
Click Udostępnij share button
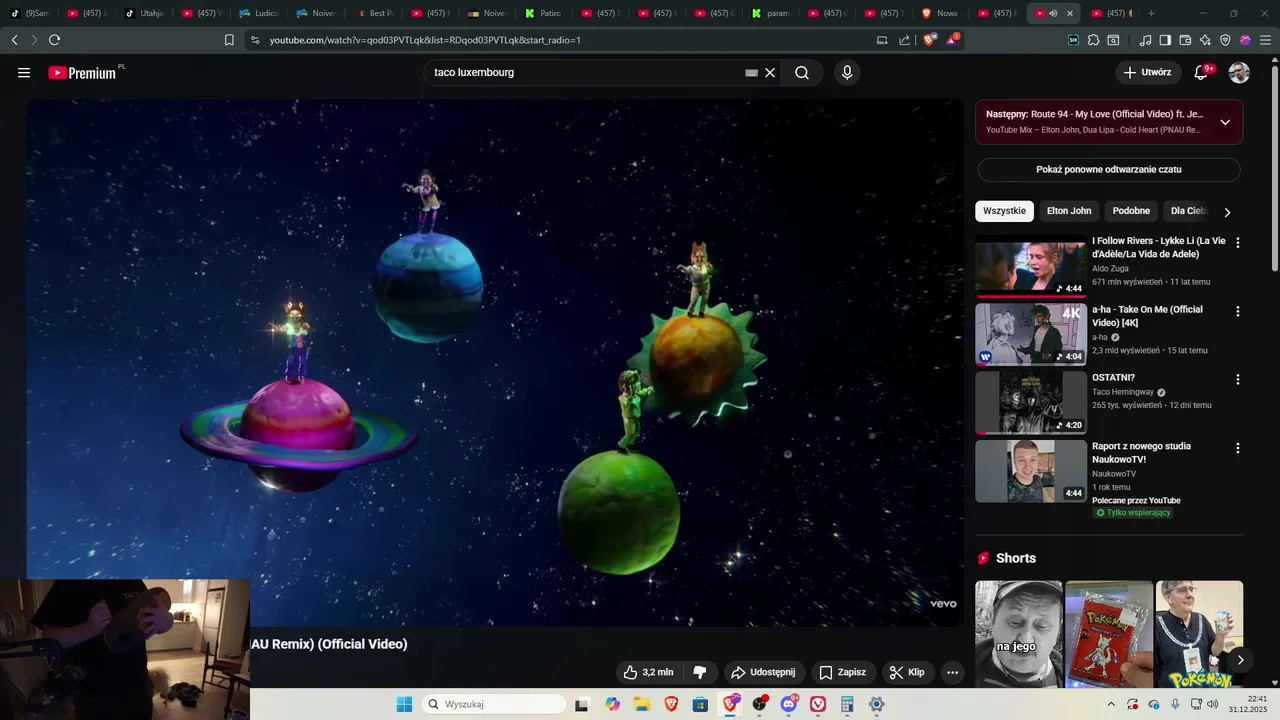click(x=763, y=672)
